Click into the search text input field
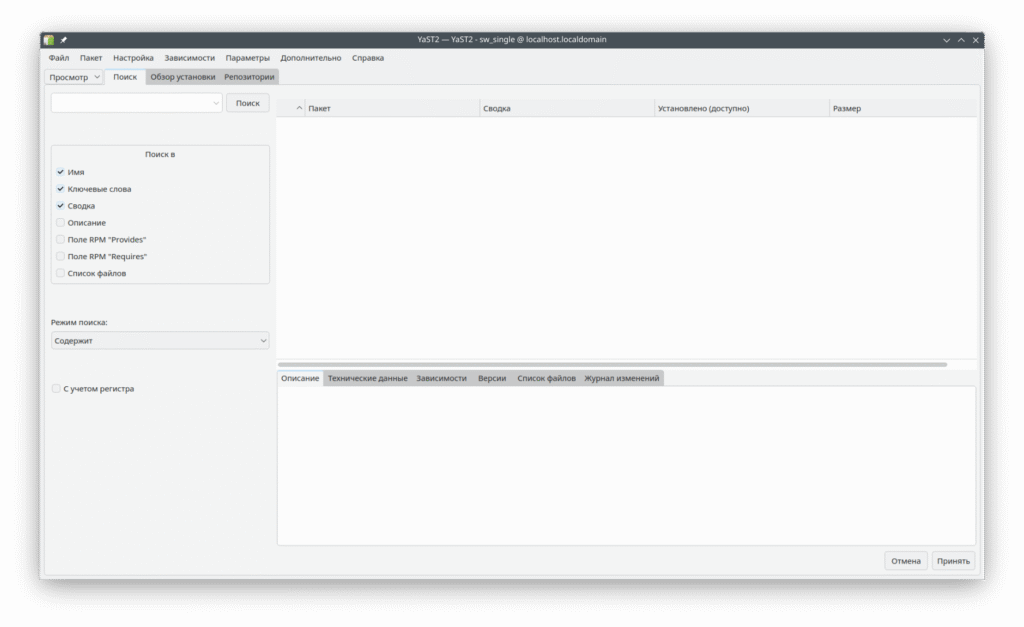This screenshot has width=1024, height=627. [x=131, y=103]
